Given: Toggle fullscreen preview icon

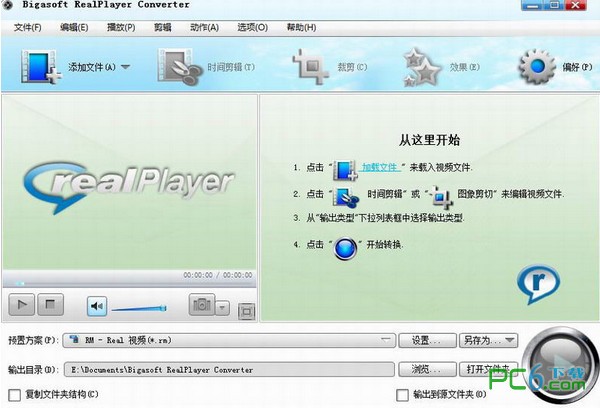Looking at the screenshot, I should [x=246, y=312].
